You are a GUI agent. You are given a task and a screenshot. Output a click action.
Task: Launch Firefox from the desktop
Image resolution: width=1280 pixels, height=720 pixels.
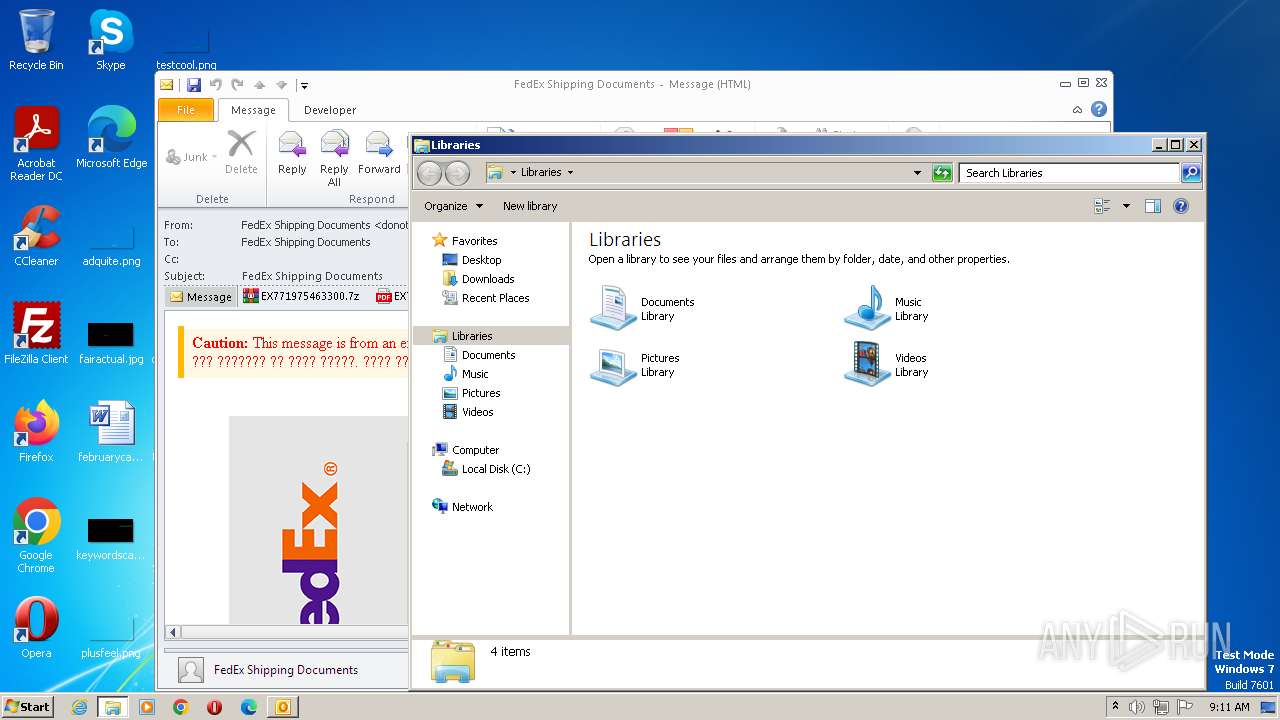[36, 431]
